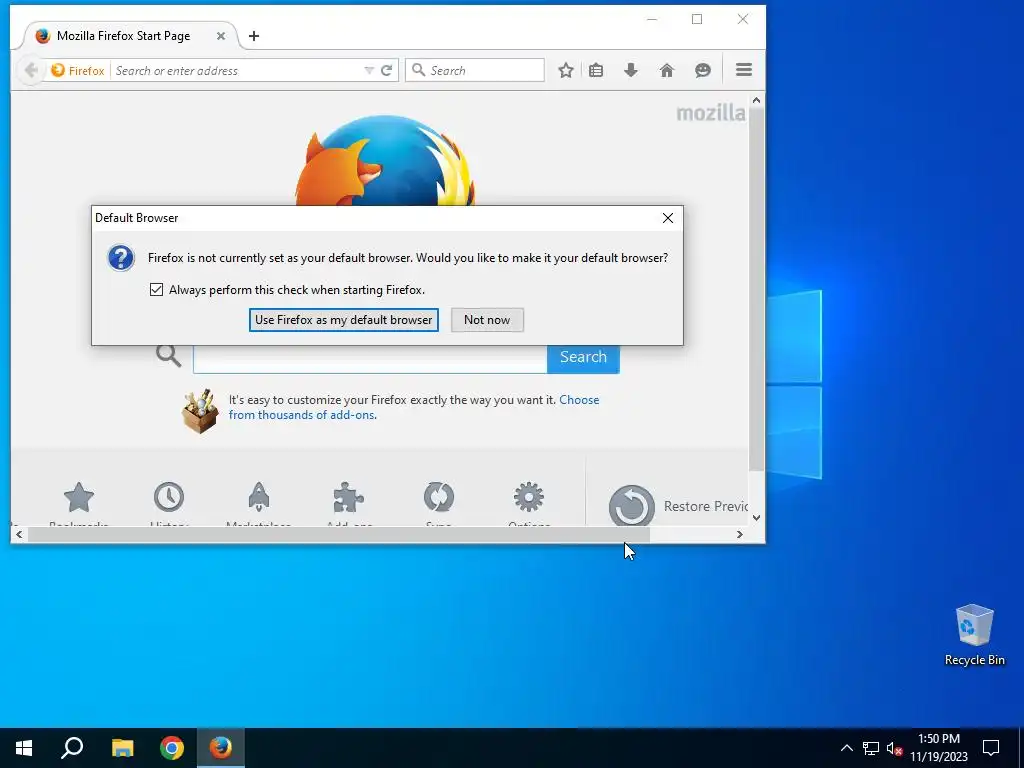Open the downloads arrow icon
This screenshot has height=768, width=1024.
(631, 71)
